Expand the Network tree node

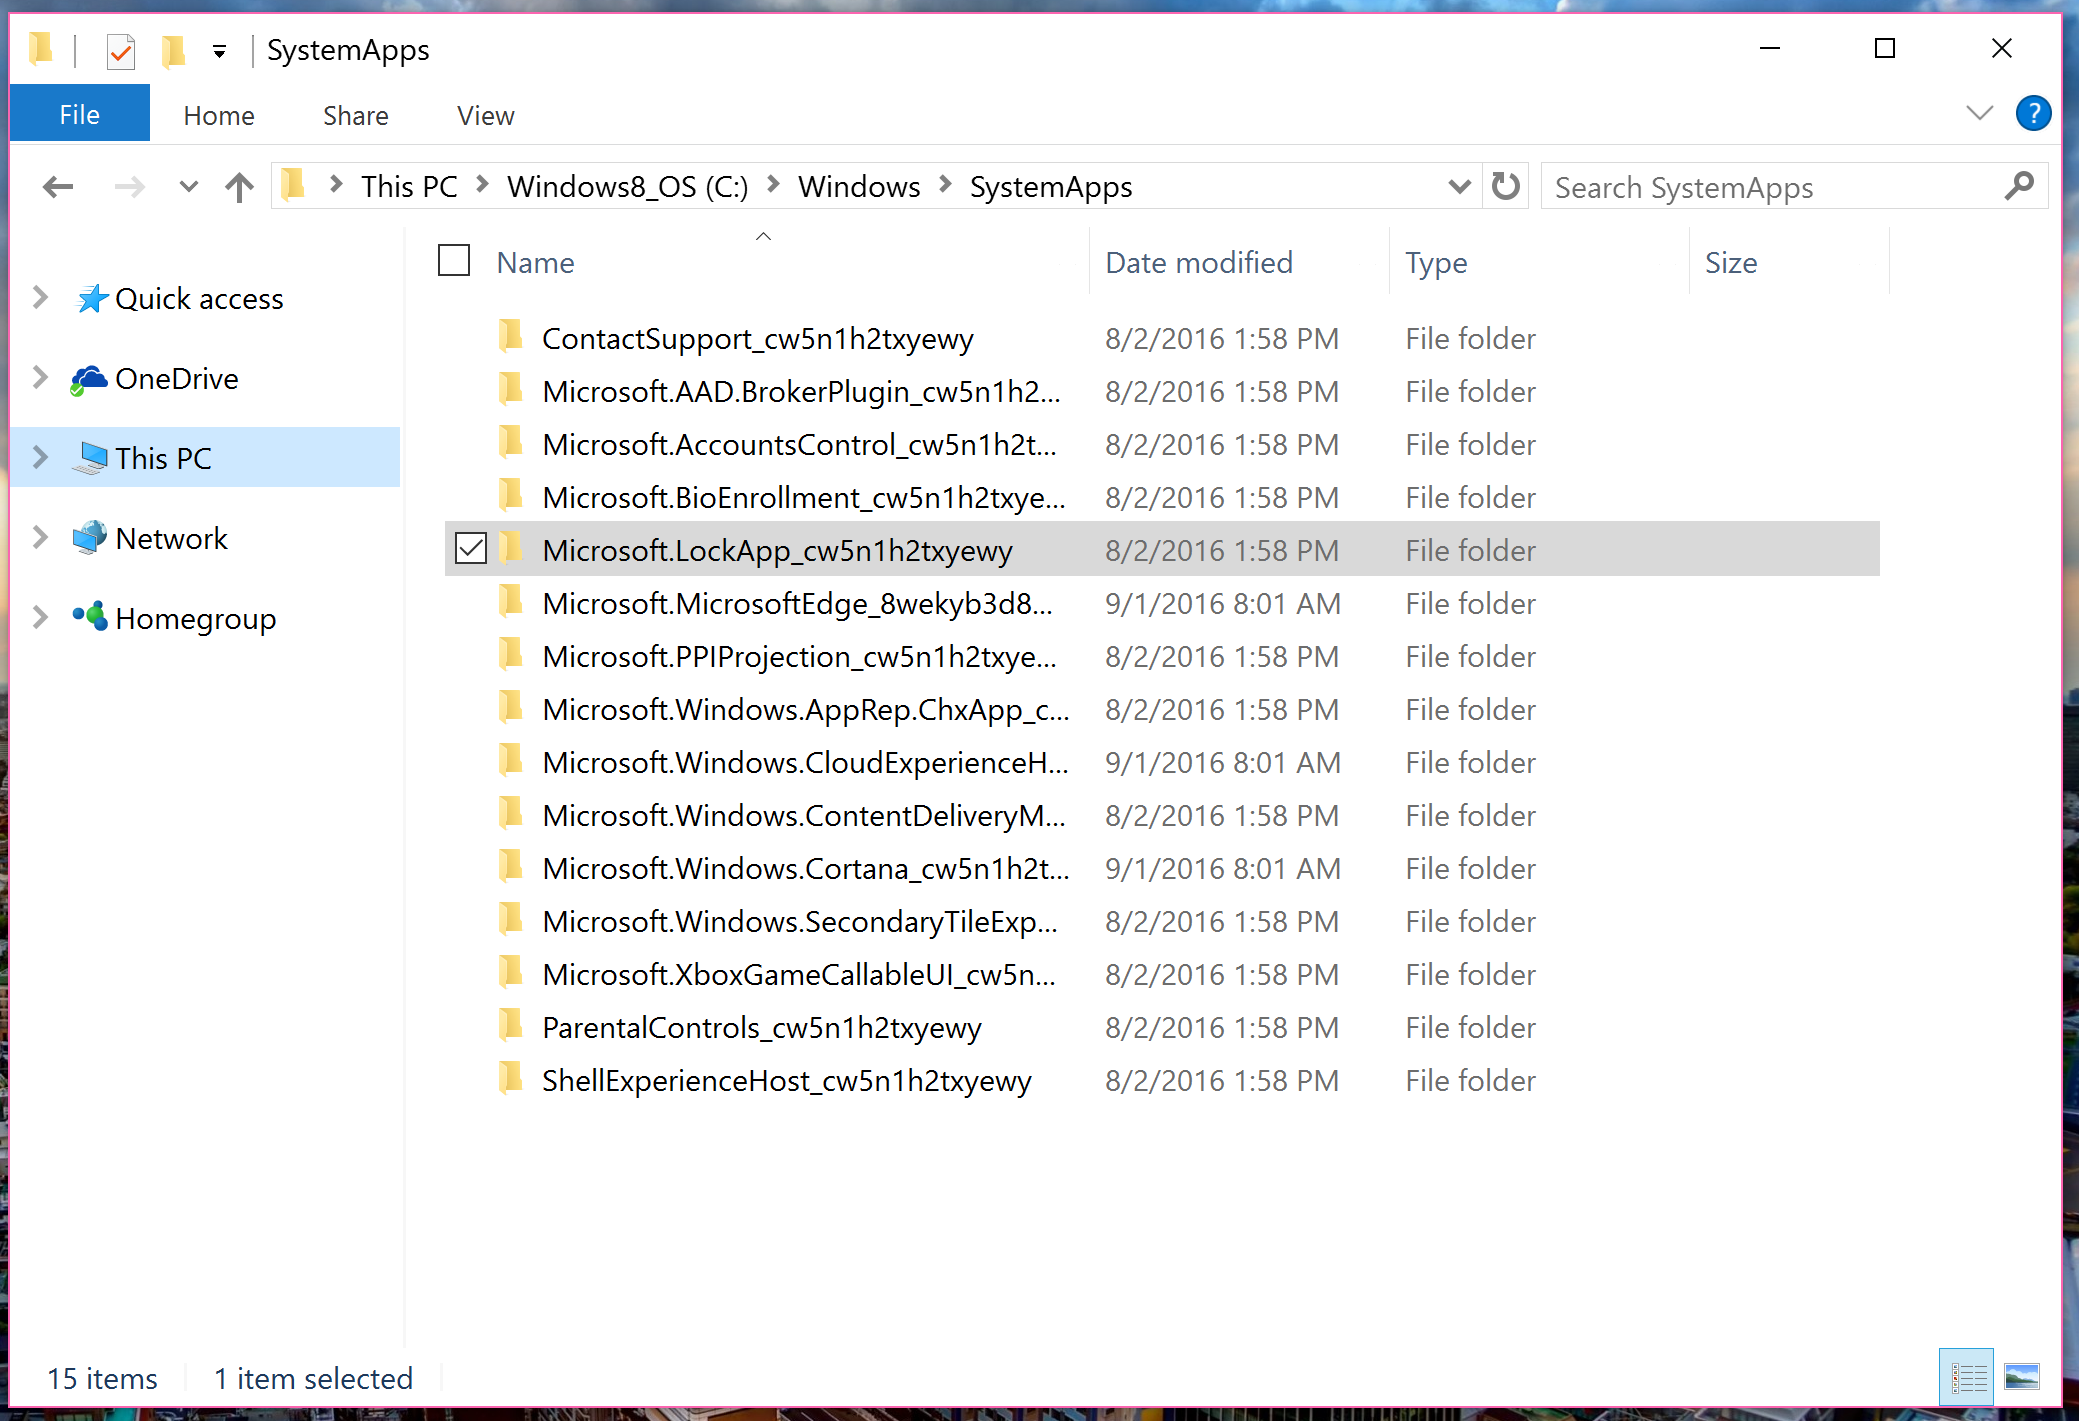pos(40,538)
